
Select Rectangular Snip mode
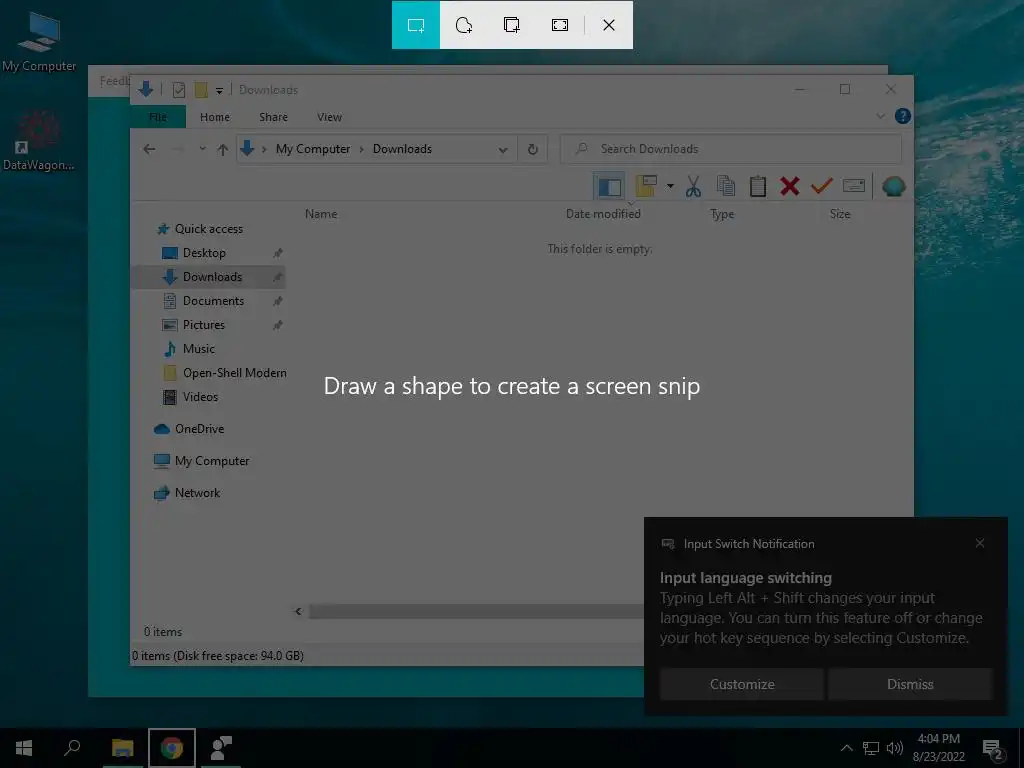click(x=416, y=25)
